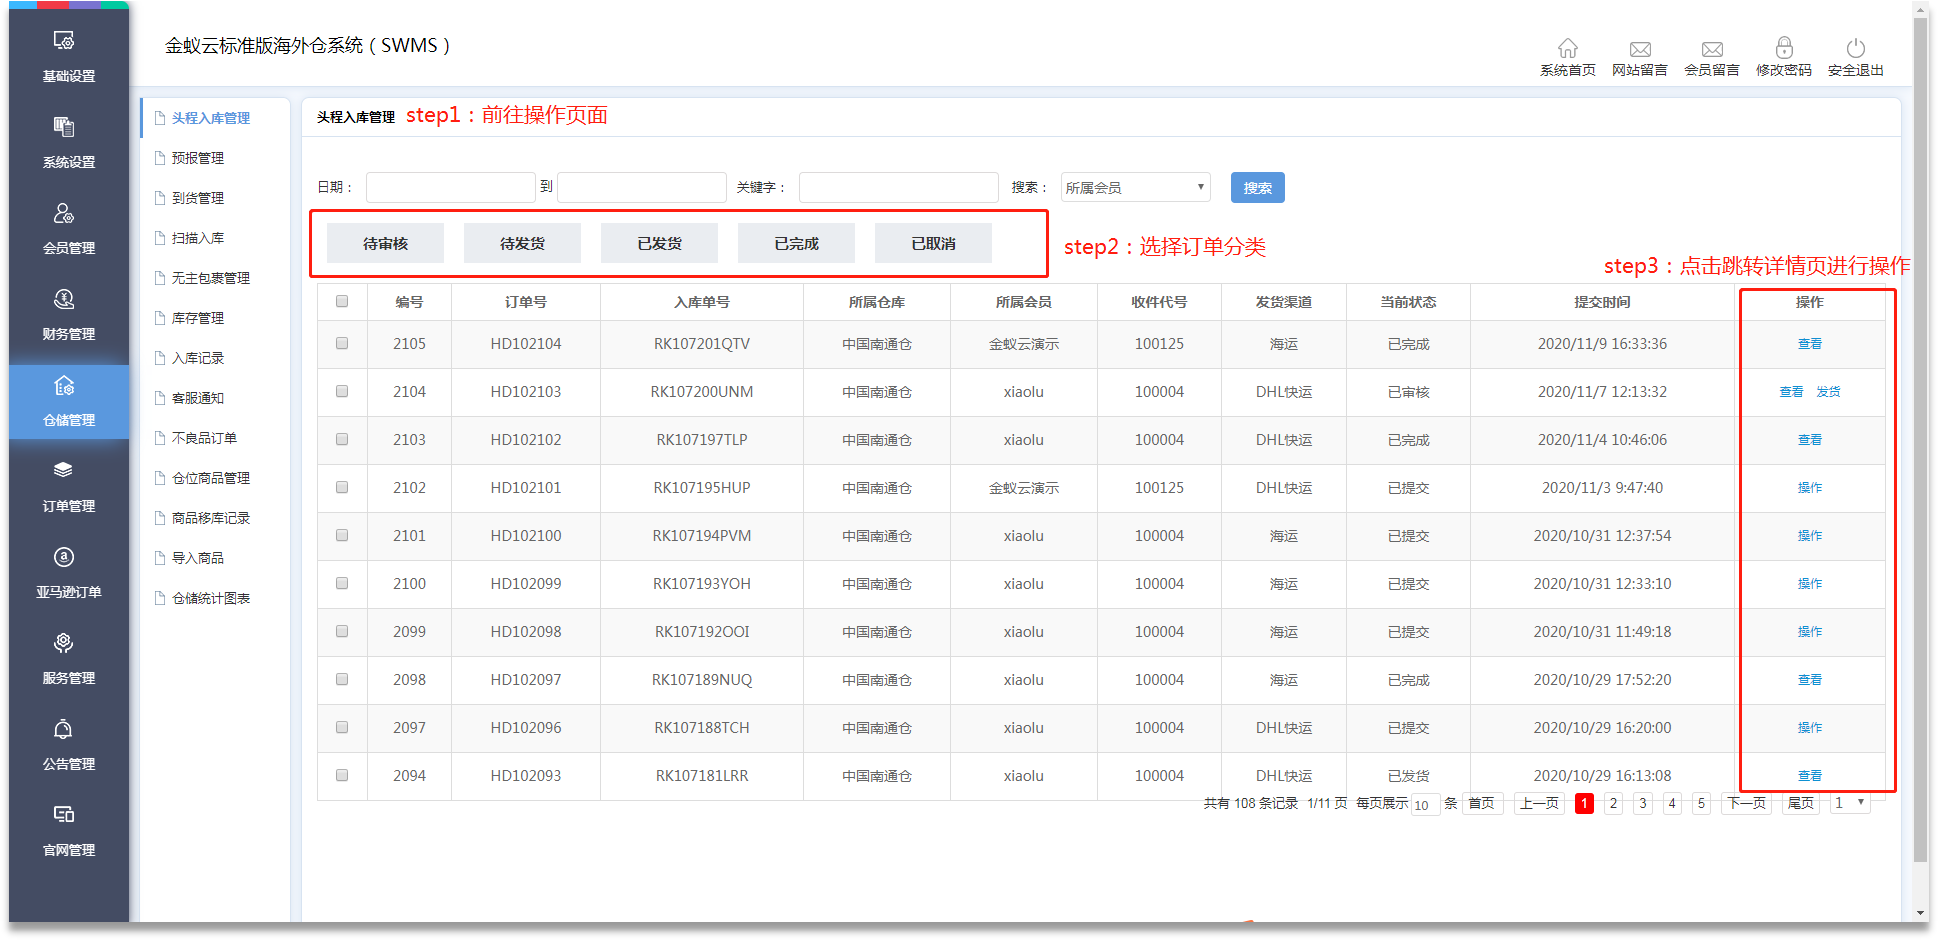Select checkbox for order HD102101
Screen dimensions: 1938x940
point(342,487)
